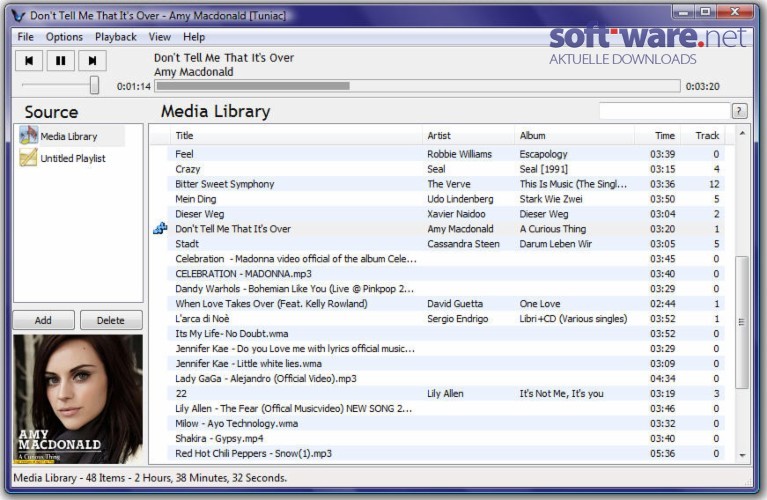The width and height of the screenshot is (767, 500).
Task: Click the Untitled Playlist icon
Action: 28,158
